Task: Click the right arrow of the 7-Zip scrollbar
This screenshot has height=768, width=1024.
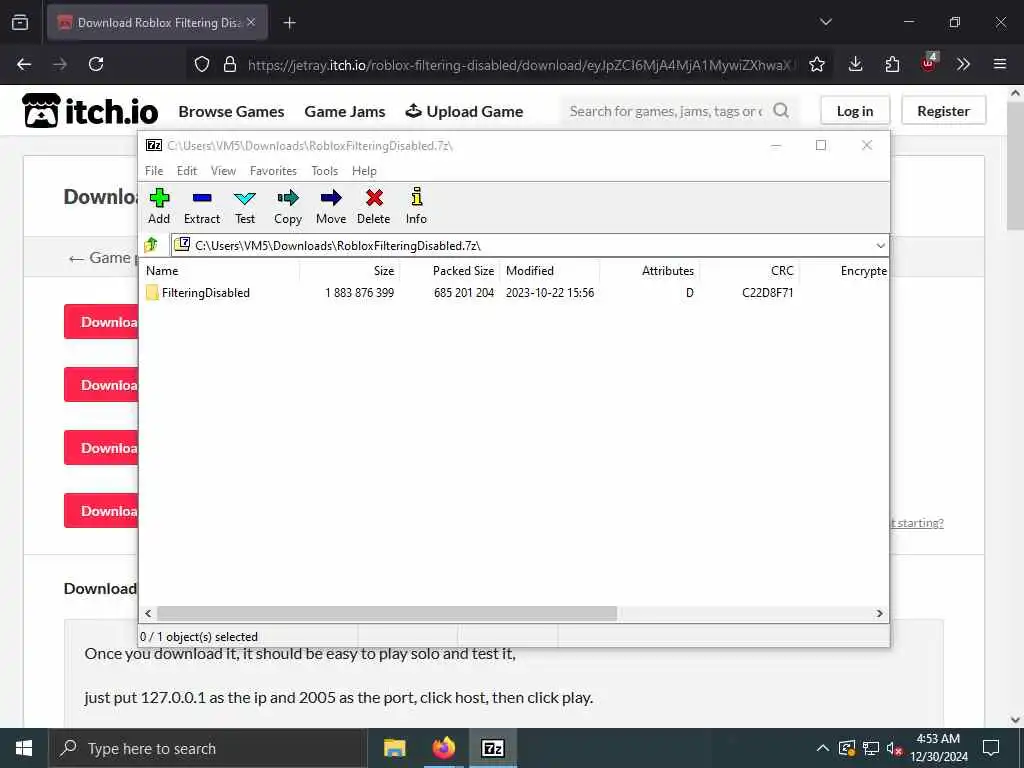Action: tap(880, 613)
